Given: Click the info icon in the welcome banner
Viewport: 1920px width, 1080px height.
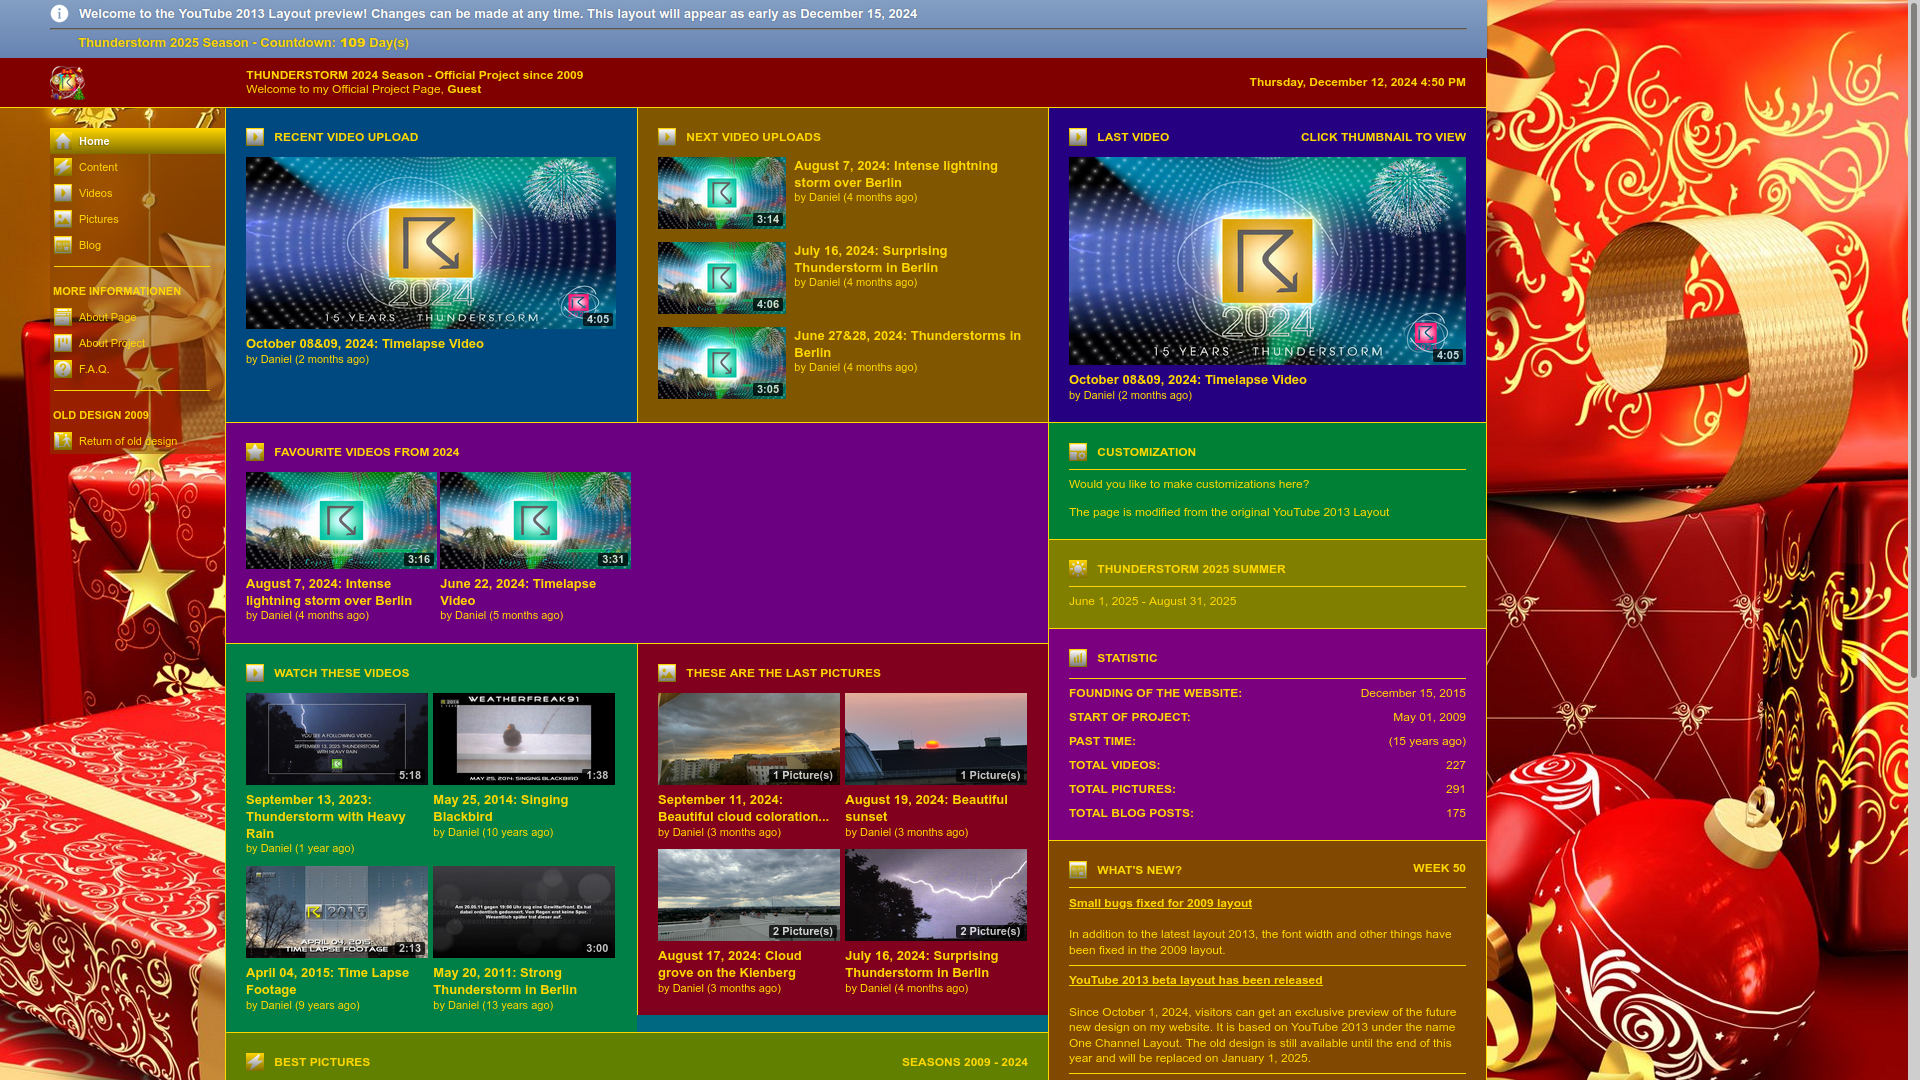Looking at the screenshot, I should click(59, 14).
